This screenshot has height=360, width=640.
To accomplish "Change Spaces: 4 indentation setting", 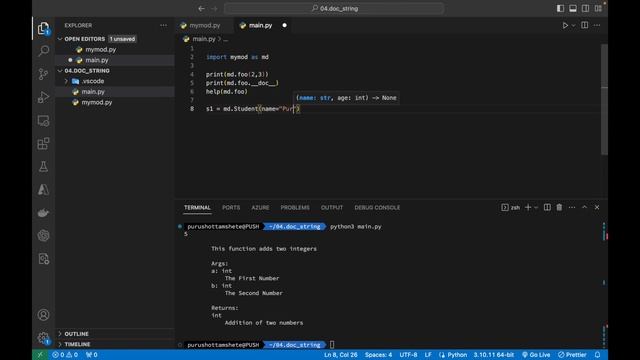I will coord(378,355).
